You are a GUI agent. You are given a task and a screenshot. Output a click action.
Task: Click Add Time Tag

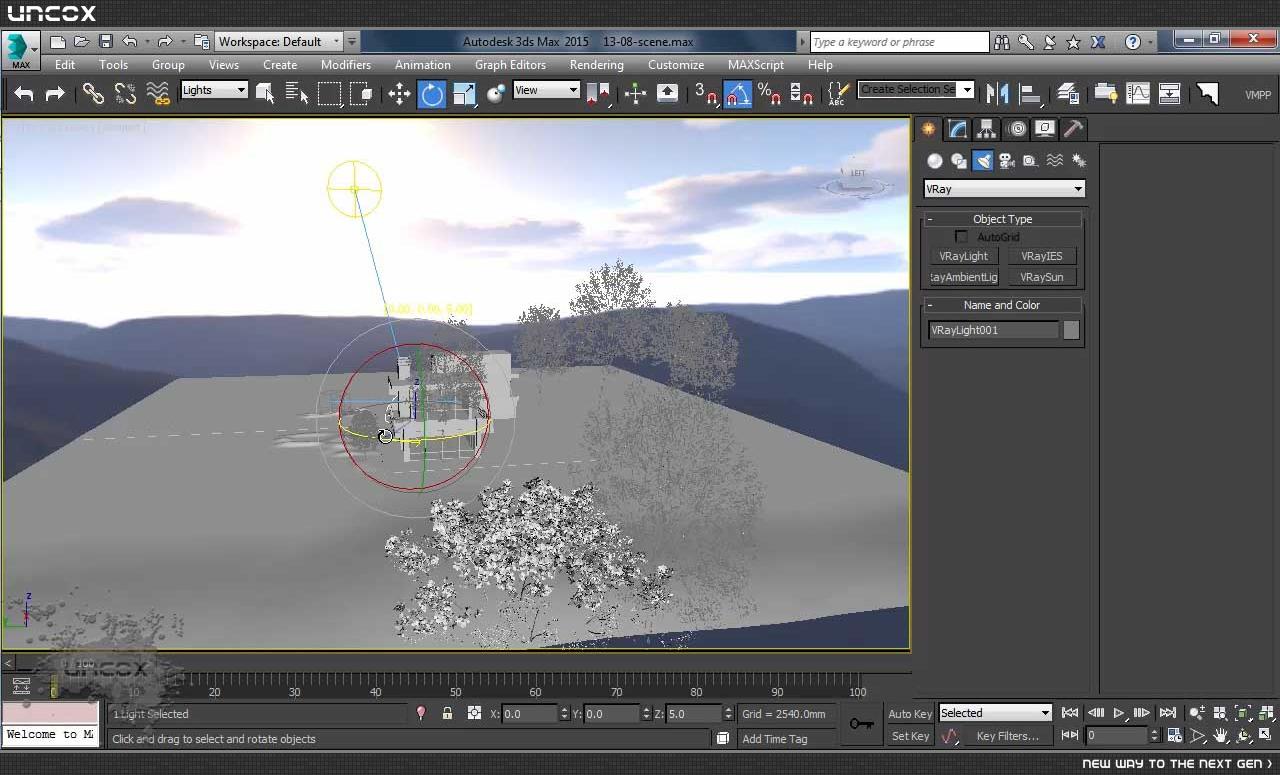(775, 739)
